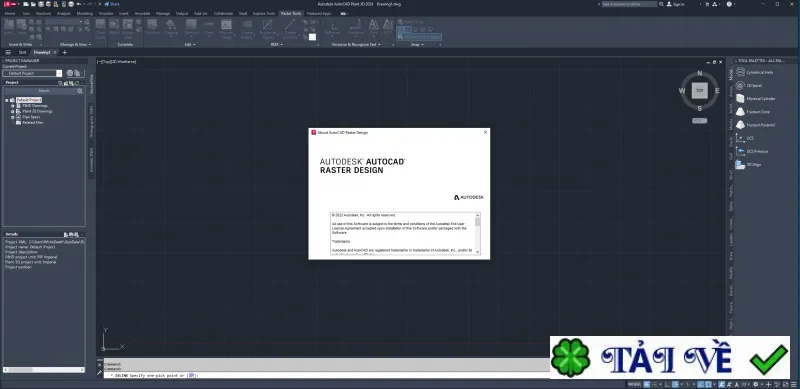Click the help question mark icon
800x389 pixels.
730,4
